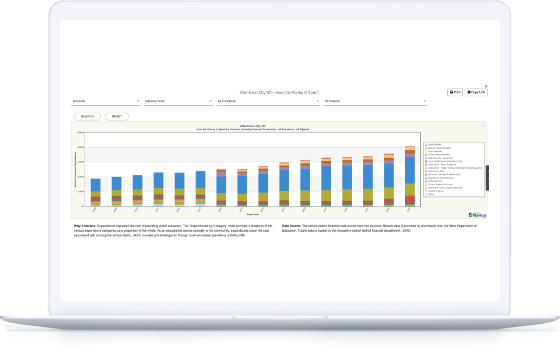Toggle the last light-blue Other legend entry
This screenshot has width=560, height=361.
coord(429,194)
